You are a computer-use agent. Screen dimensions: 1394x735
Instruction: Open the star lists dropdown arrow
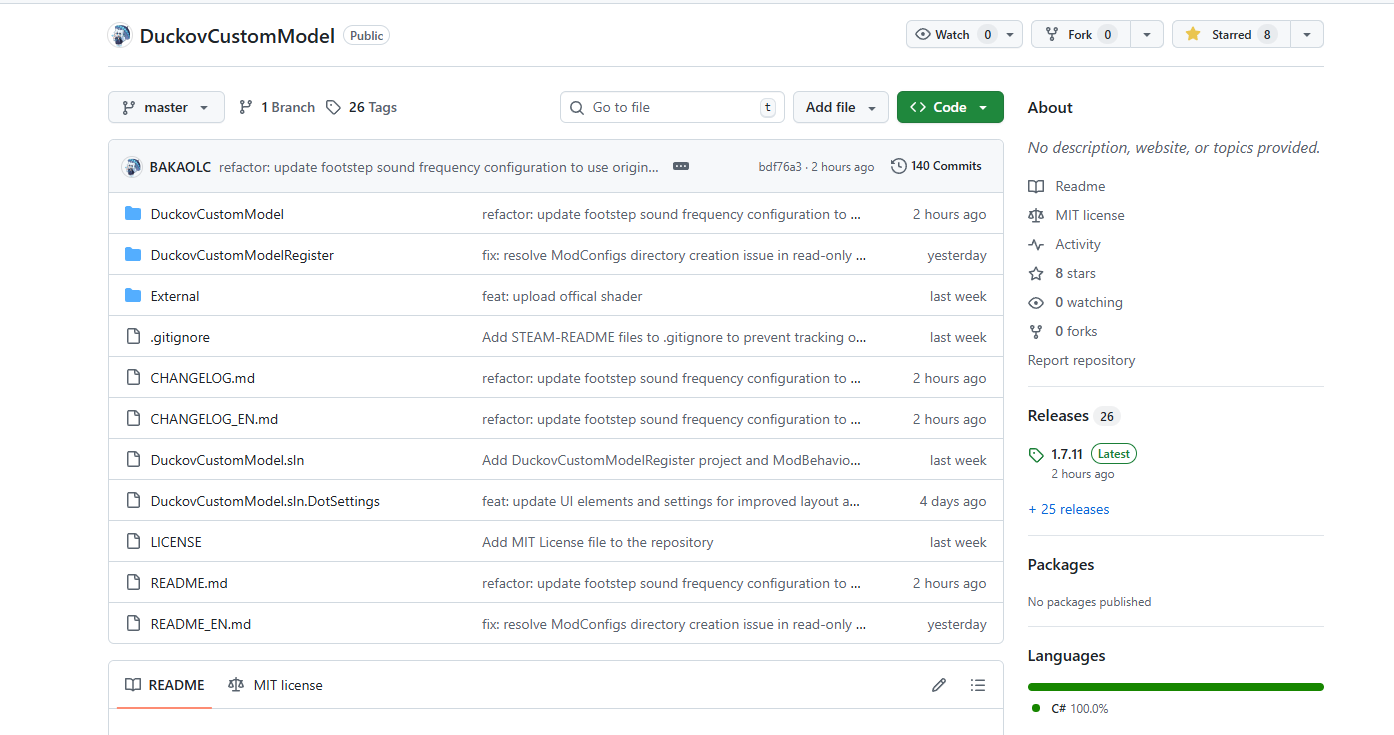click(1306, 34)
